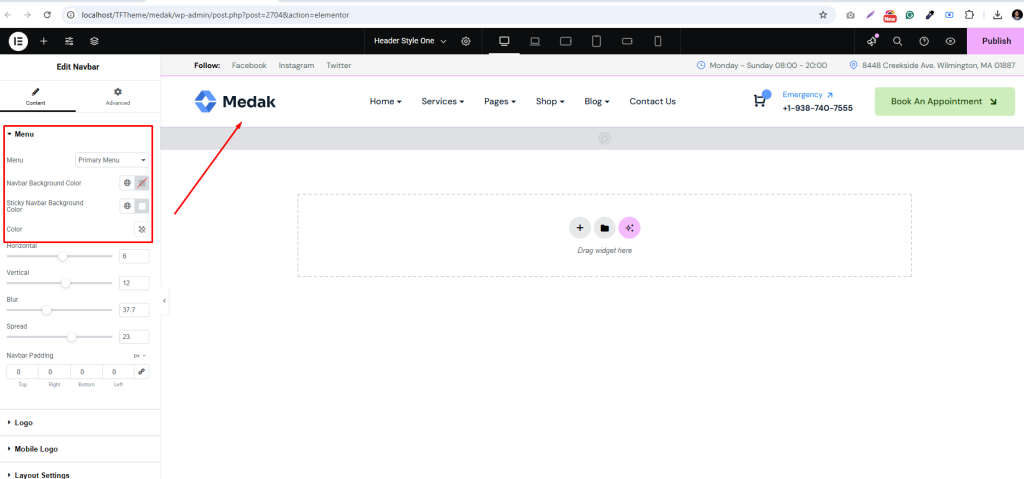Open Site Settings sliders icon
Image resolution: width=1024 pixels, height=479 pixels.
click(69, 41)
